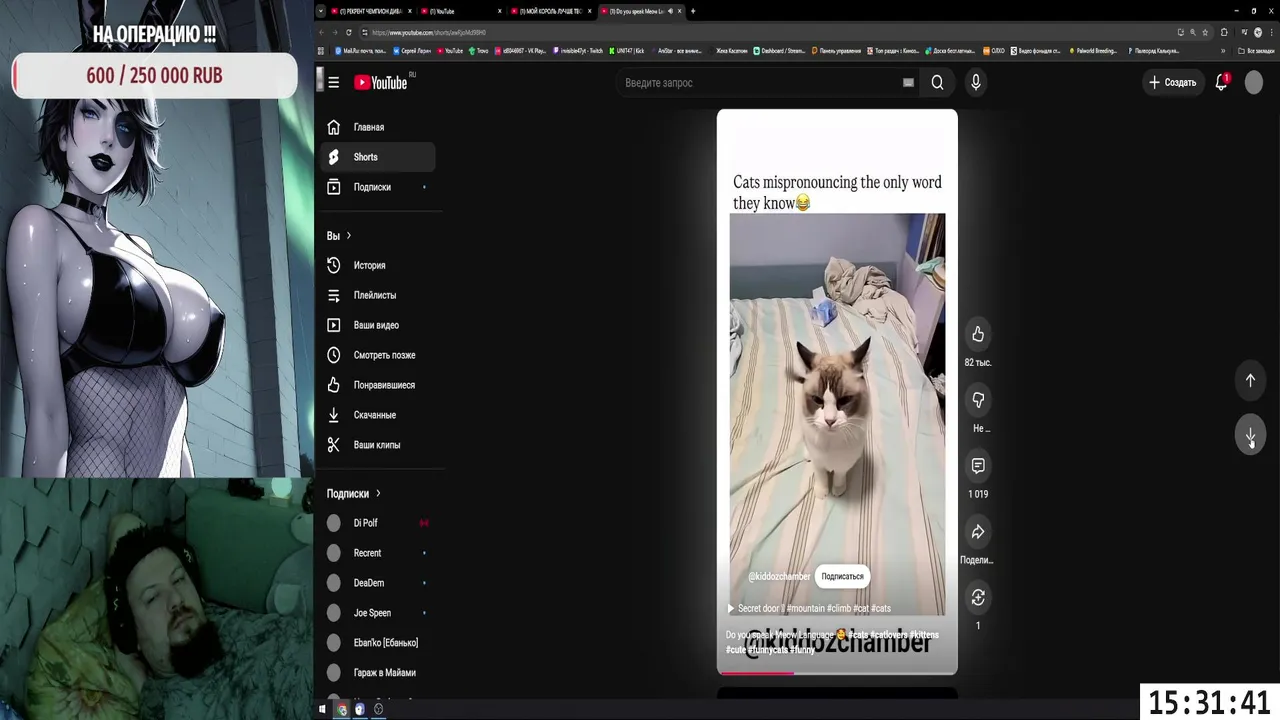Open Ваши видео in the sidebar
Image resolution: width=1280 pixels, height=720 pixels.
378,325
